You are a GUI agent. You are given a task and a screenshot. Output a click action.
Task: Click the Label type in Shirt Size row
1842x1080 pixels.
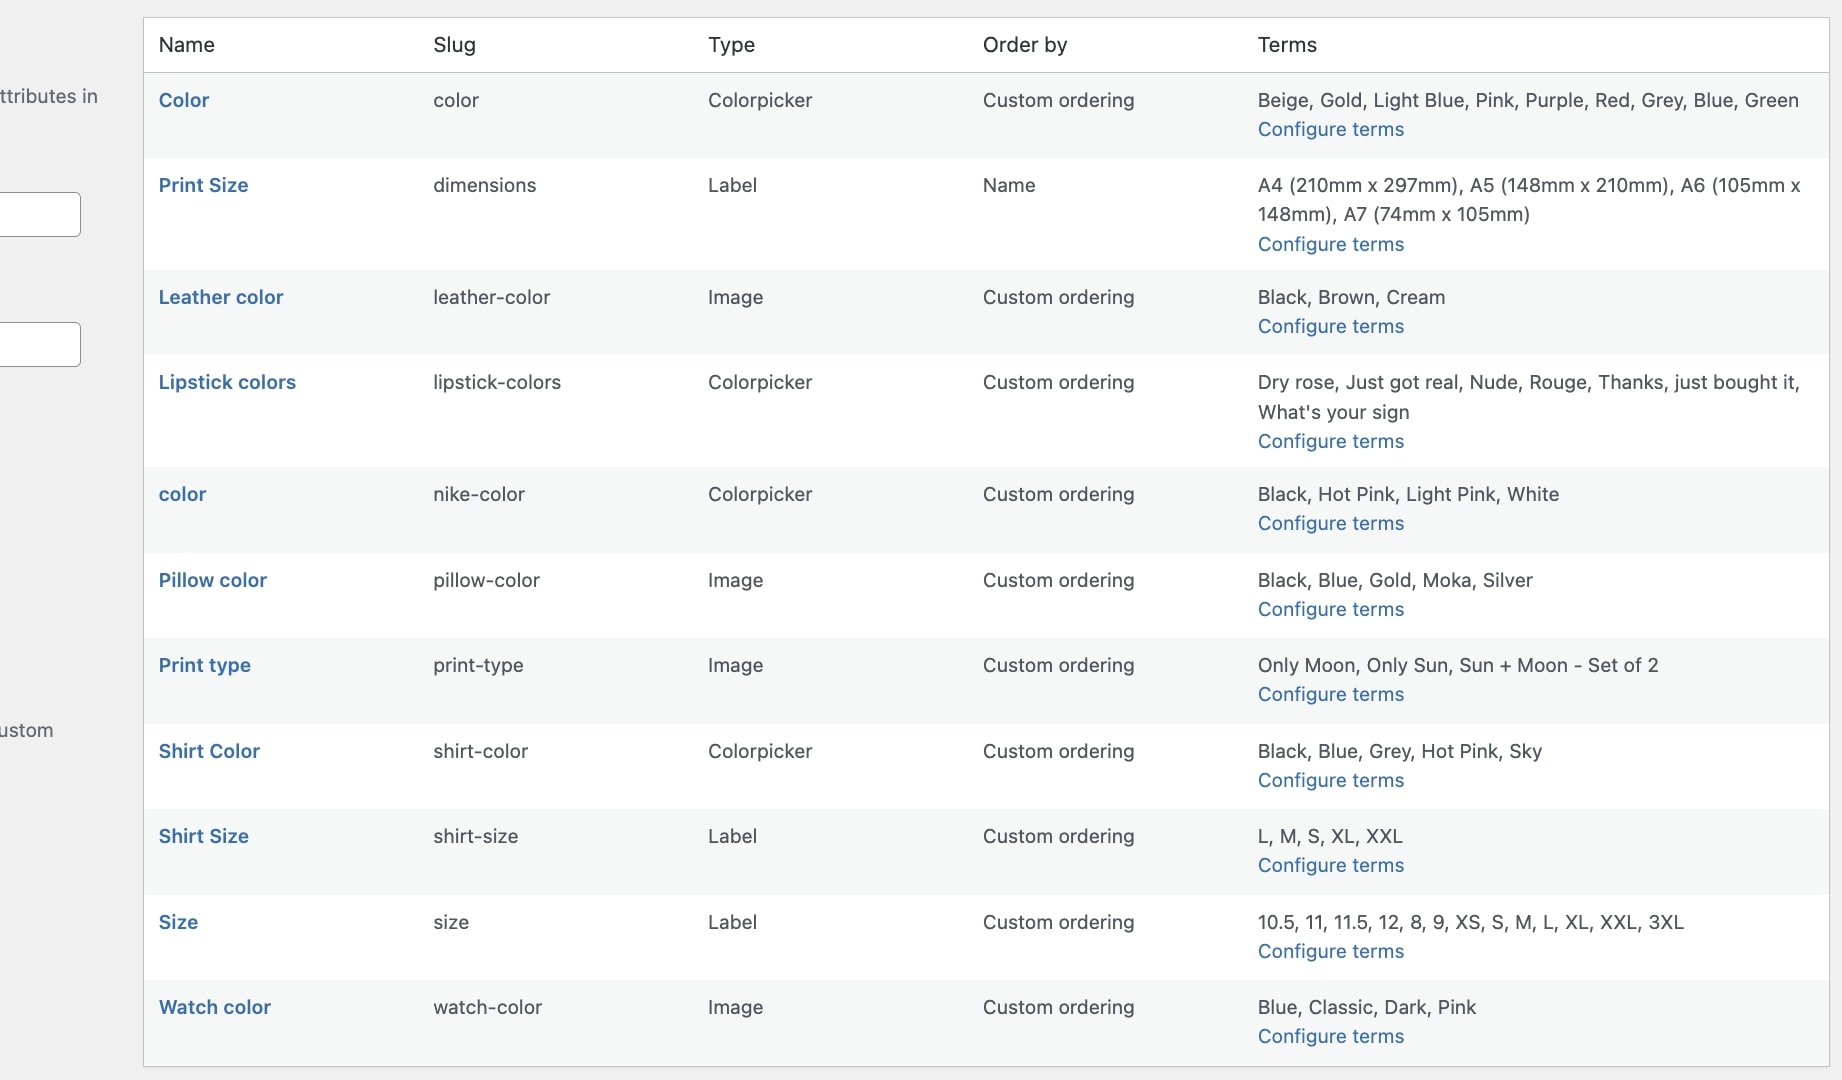point(732,836)
